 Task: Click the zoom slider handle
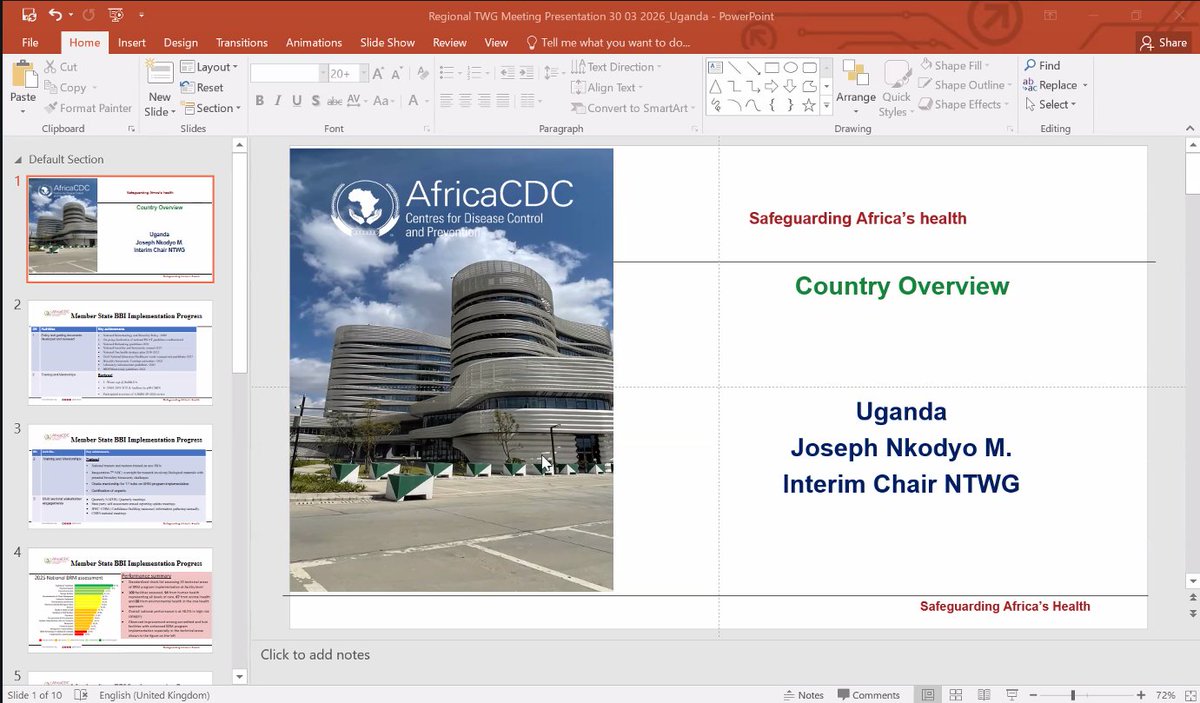tap(1073, 695)
